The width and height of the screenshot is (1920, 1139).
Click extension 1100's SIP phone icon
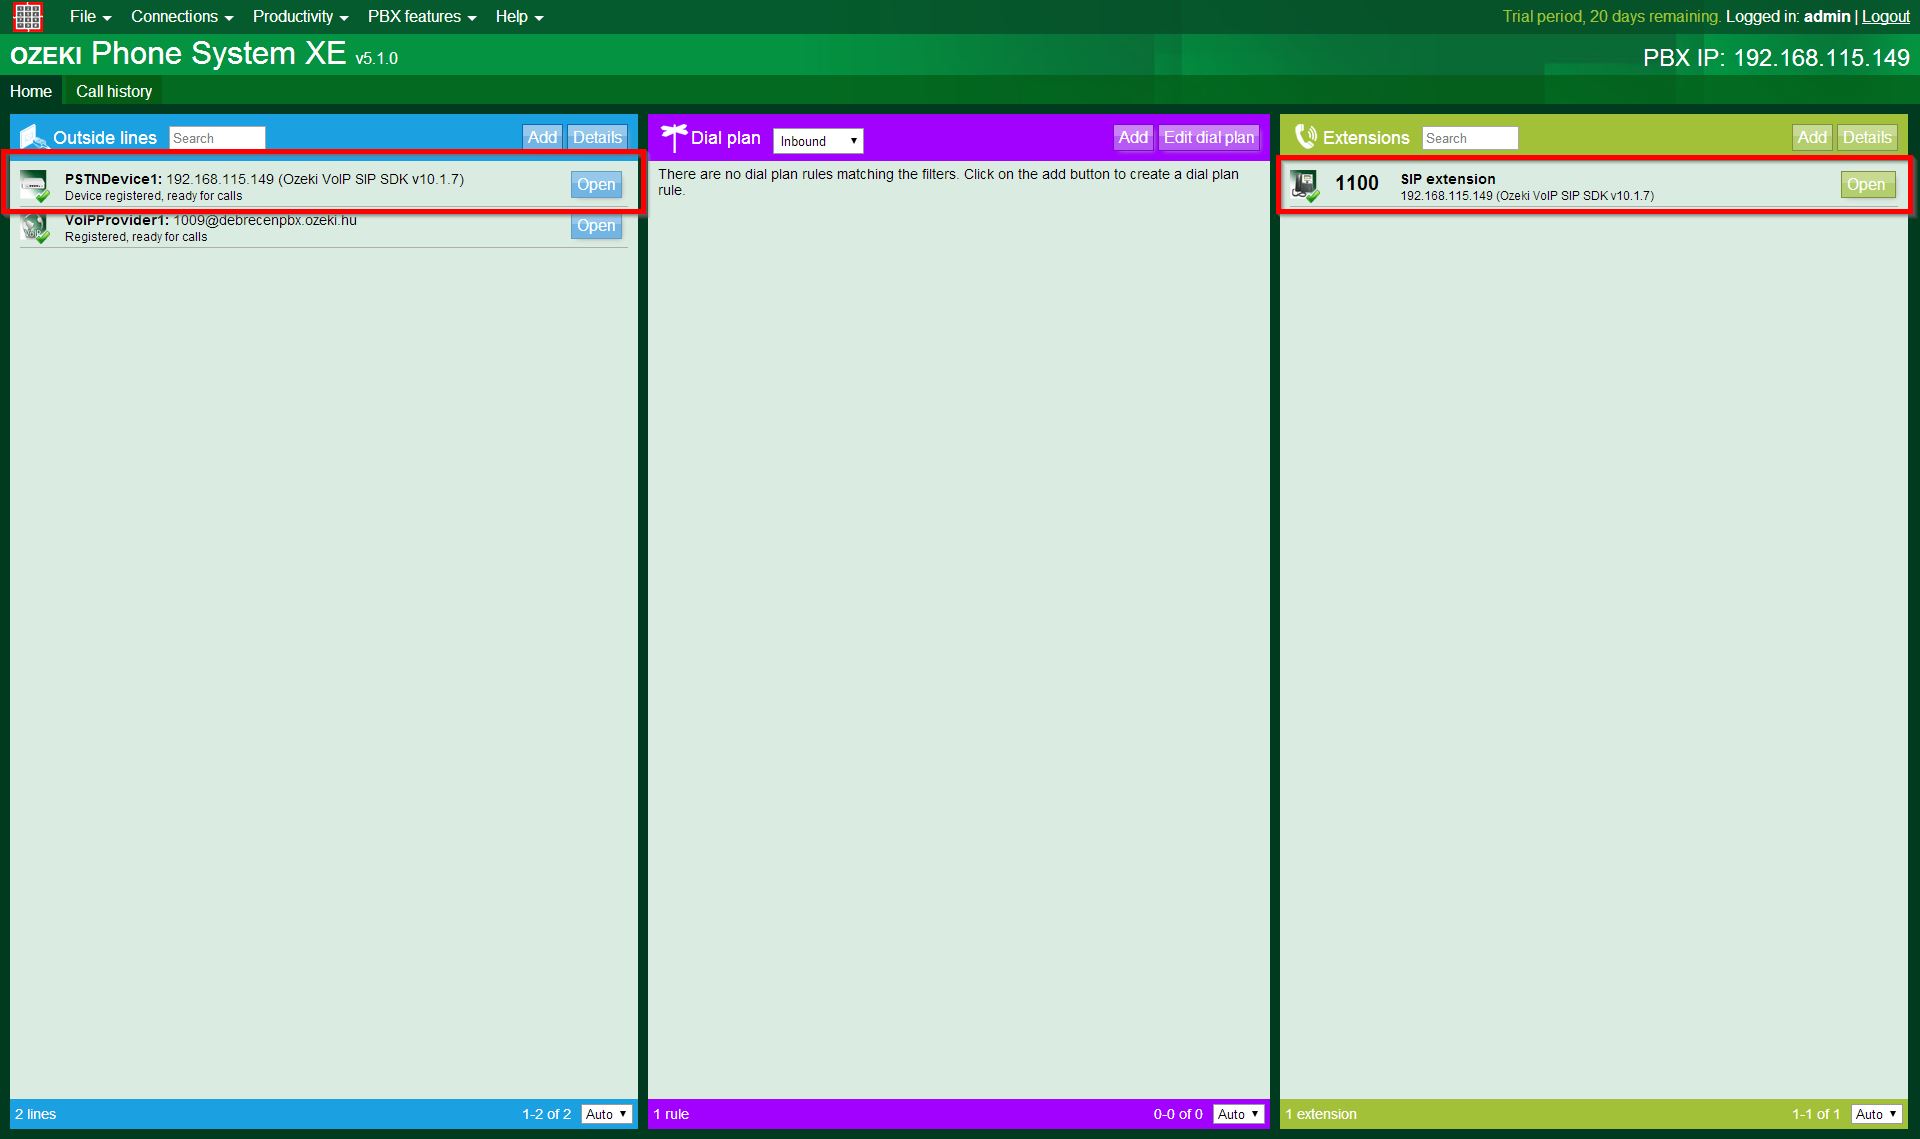click(1305, 183)
